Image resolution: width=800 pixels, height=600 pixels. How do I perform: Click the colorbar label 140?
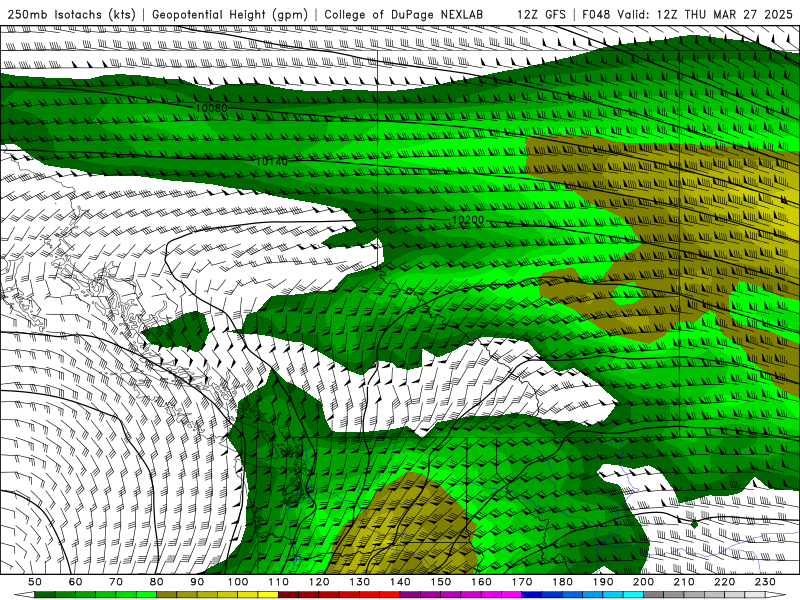point(400,582)
